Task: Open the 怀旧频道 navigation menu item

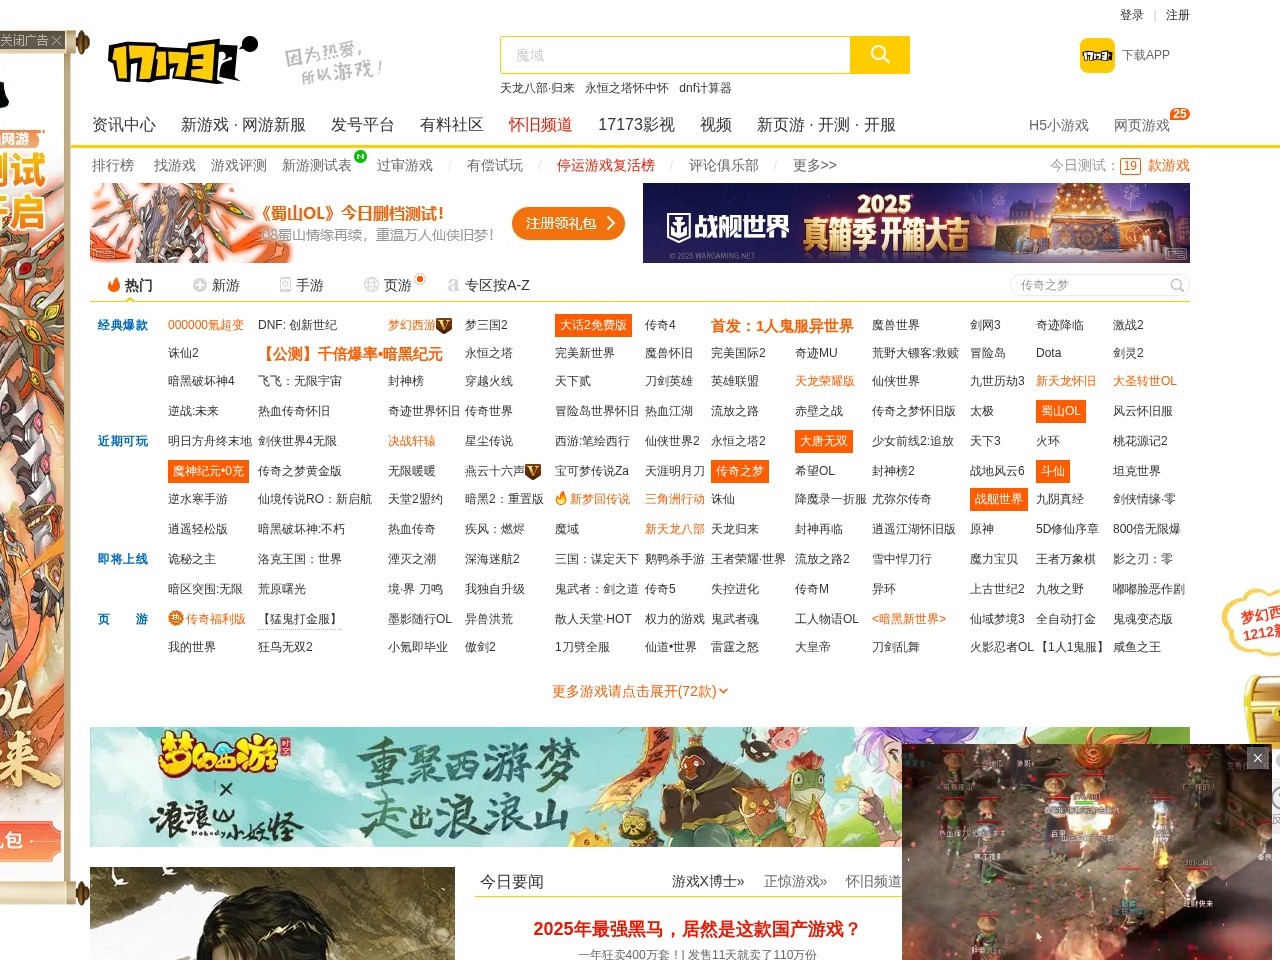Action: 540,125
